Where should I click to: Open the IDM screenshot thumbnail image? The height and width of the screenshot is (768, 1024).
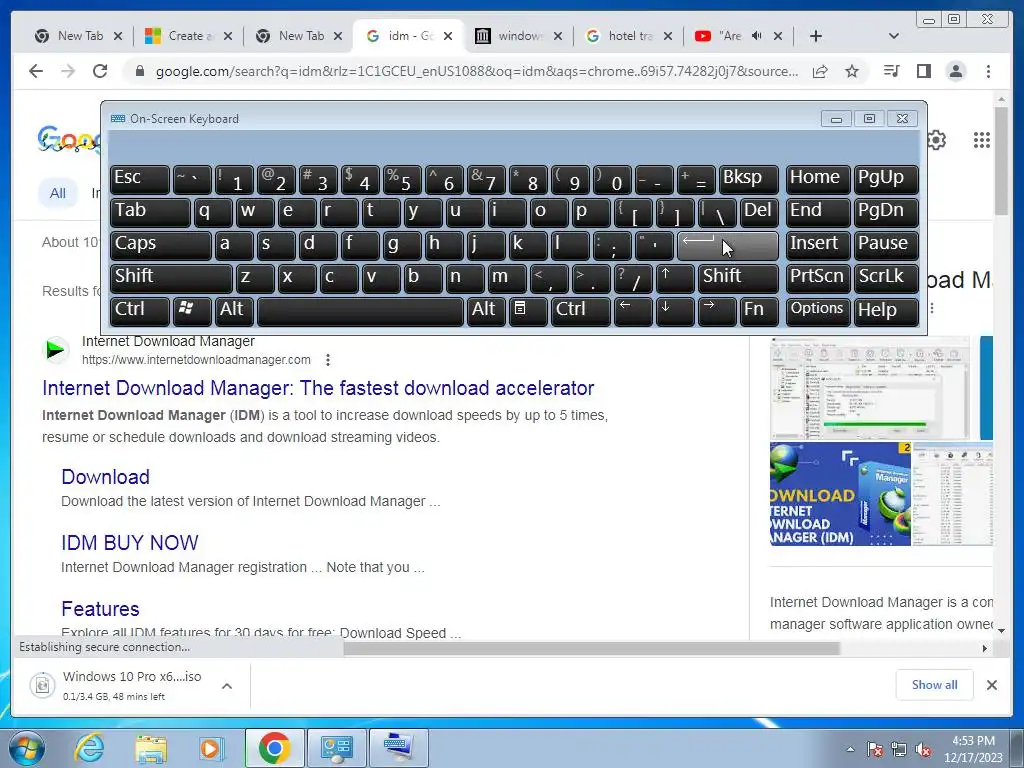pyautogui.click(x=871, y=388)
